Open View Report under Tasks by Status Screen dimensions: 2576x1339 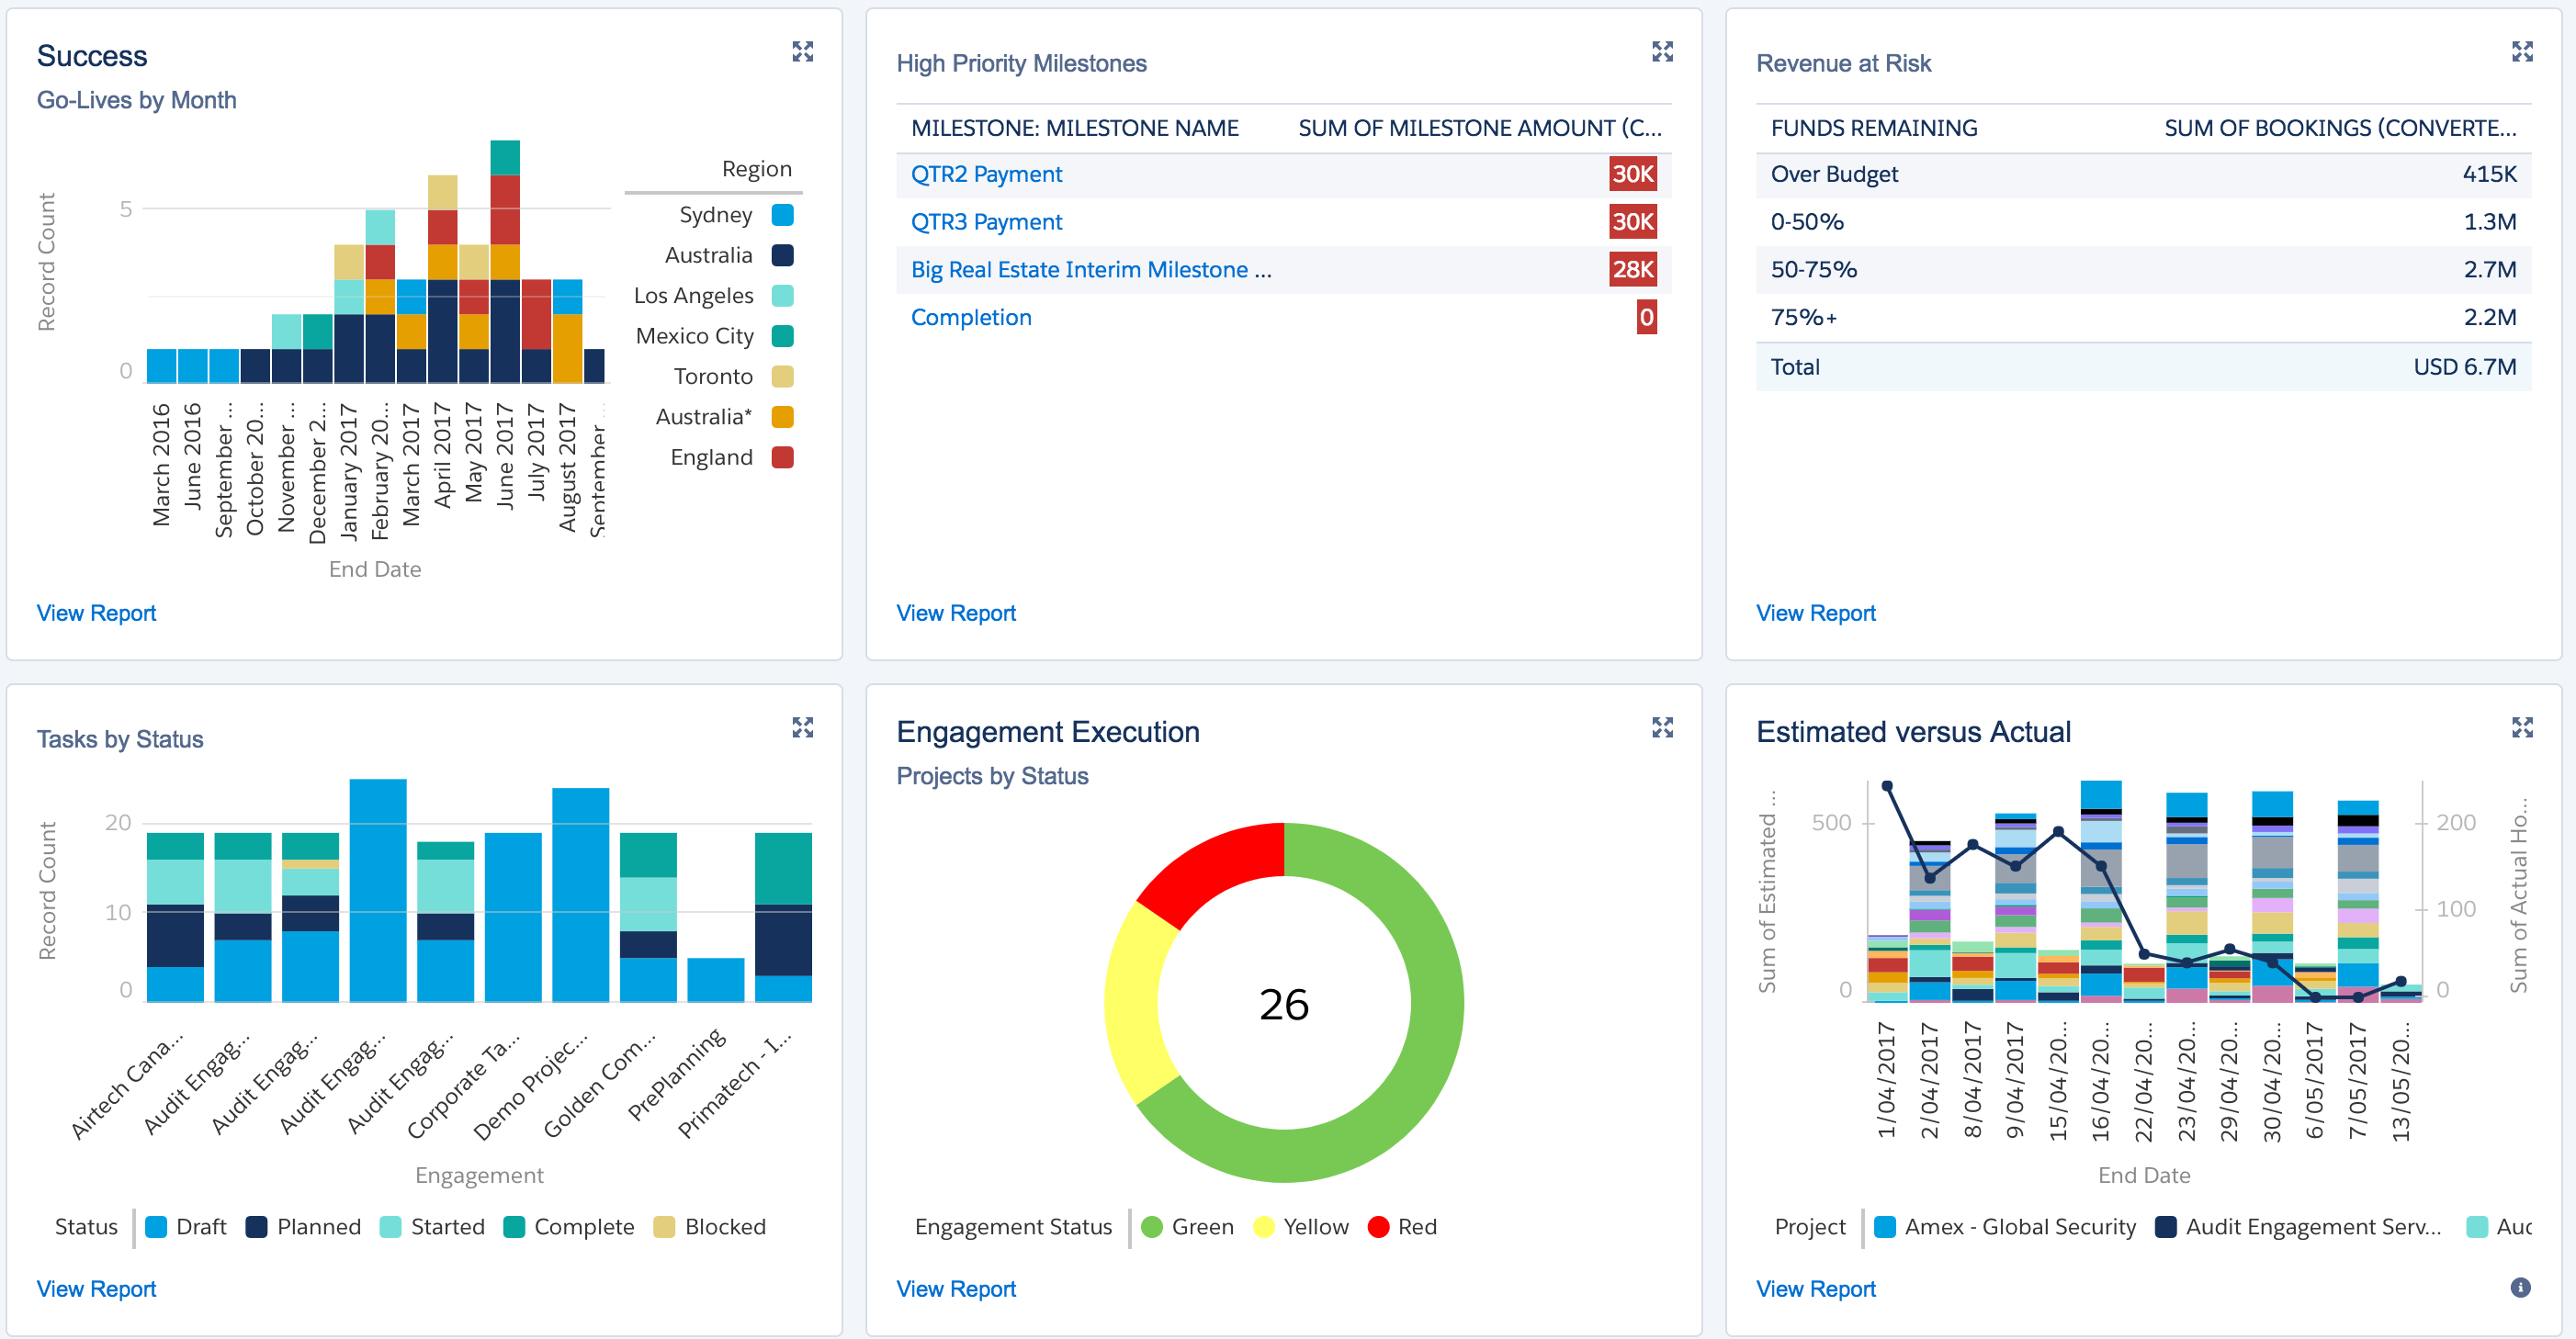(96, 1288)
